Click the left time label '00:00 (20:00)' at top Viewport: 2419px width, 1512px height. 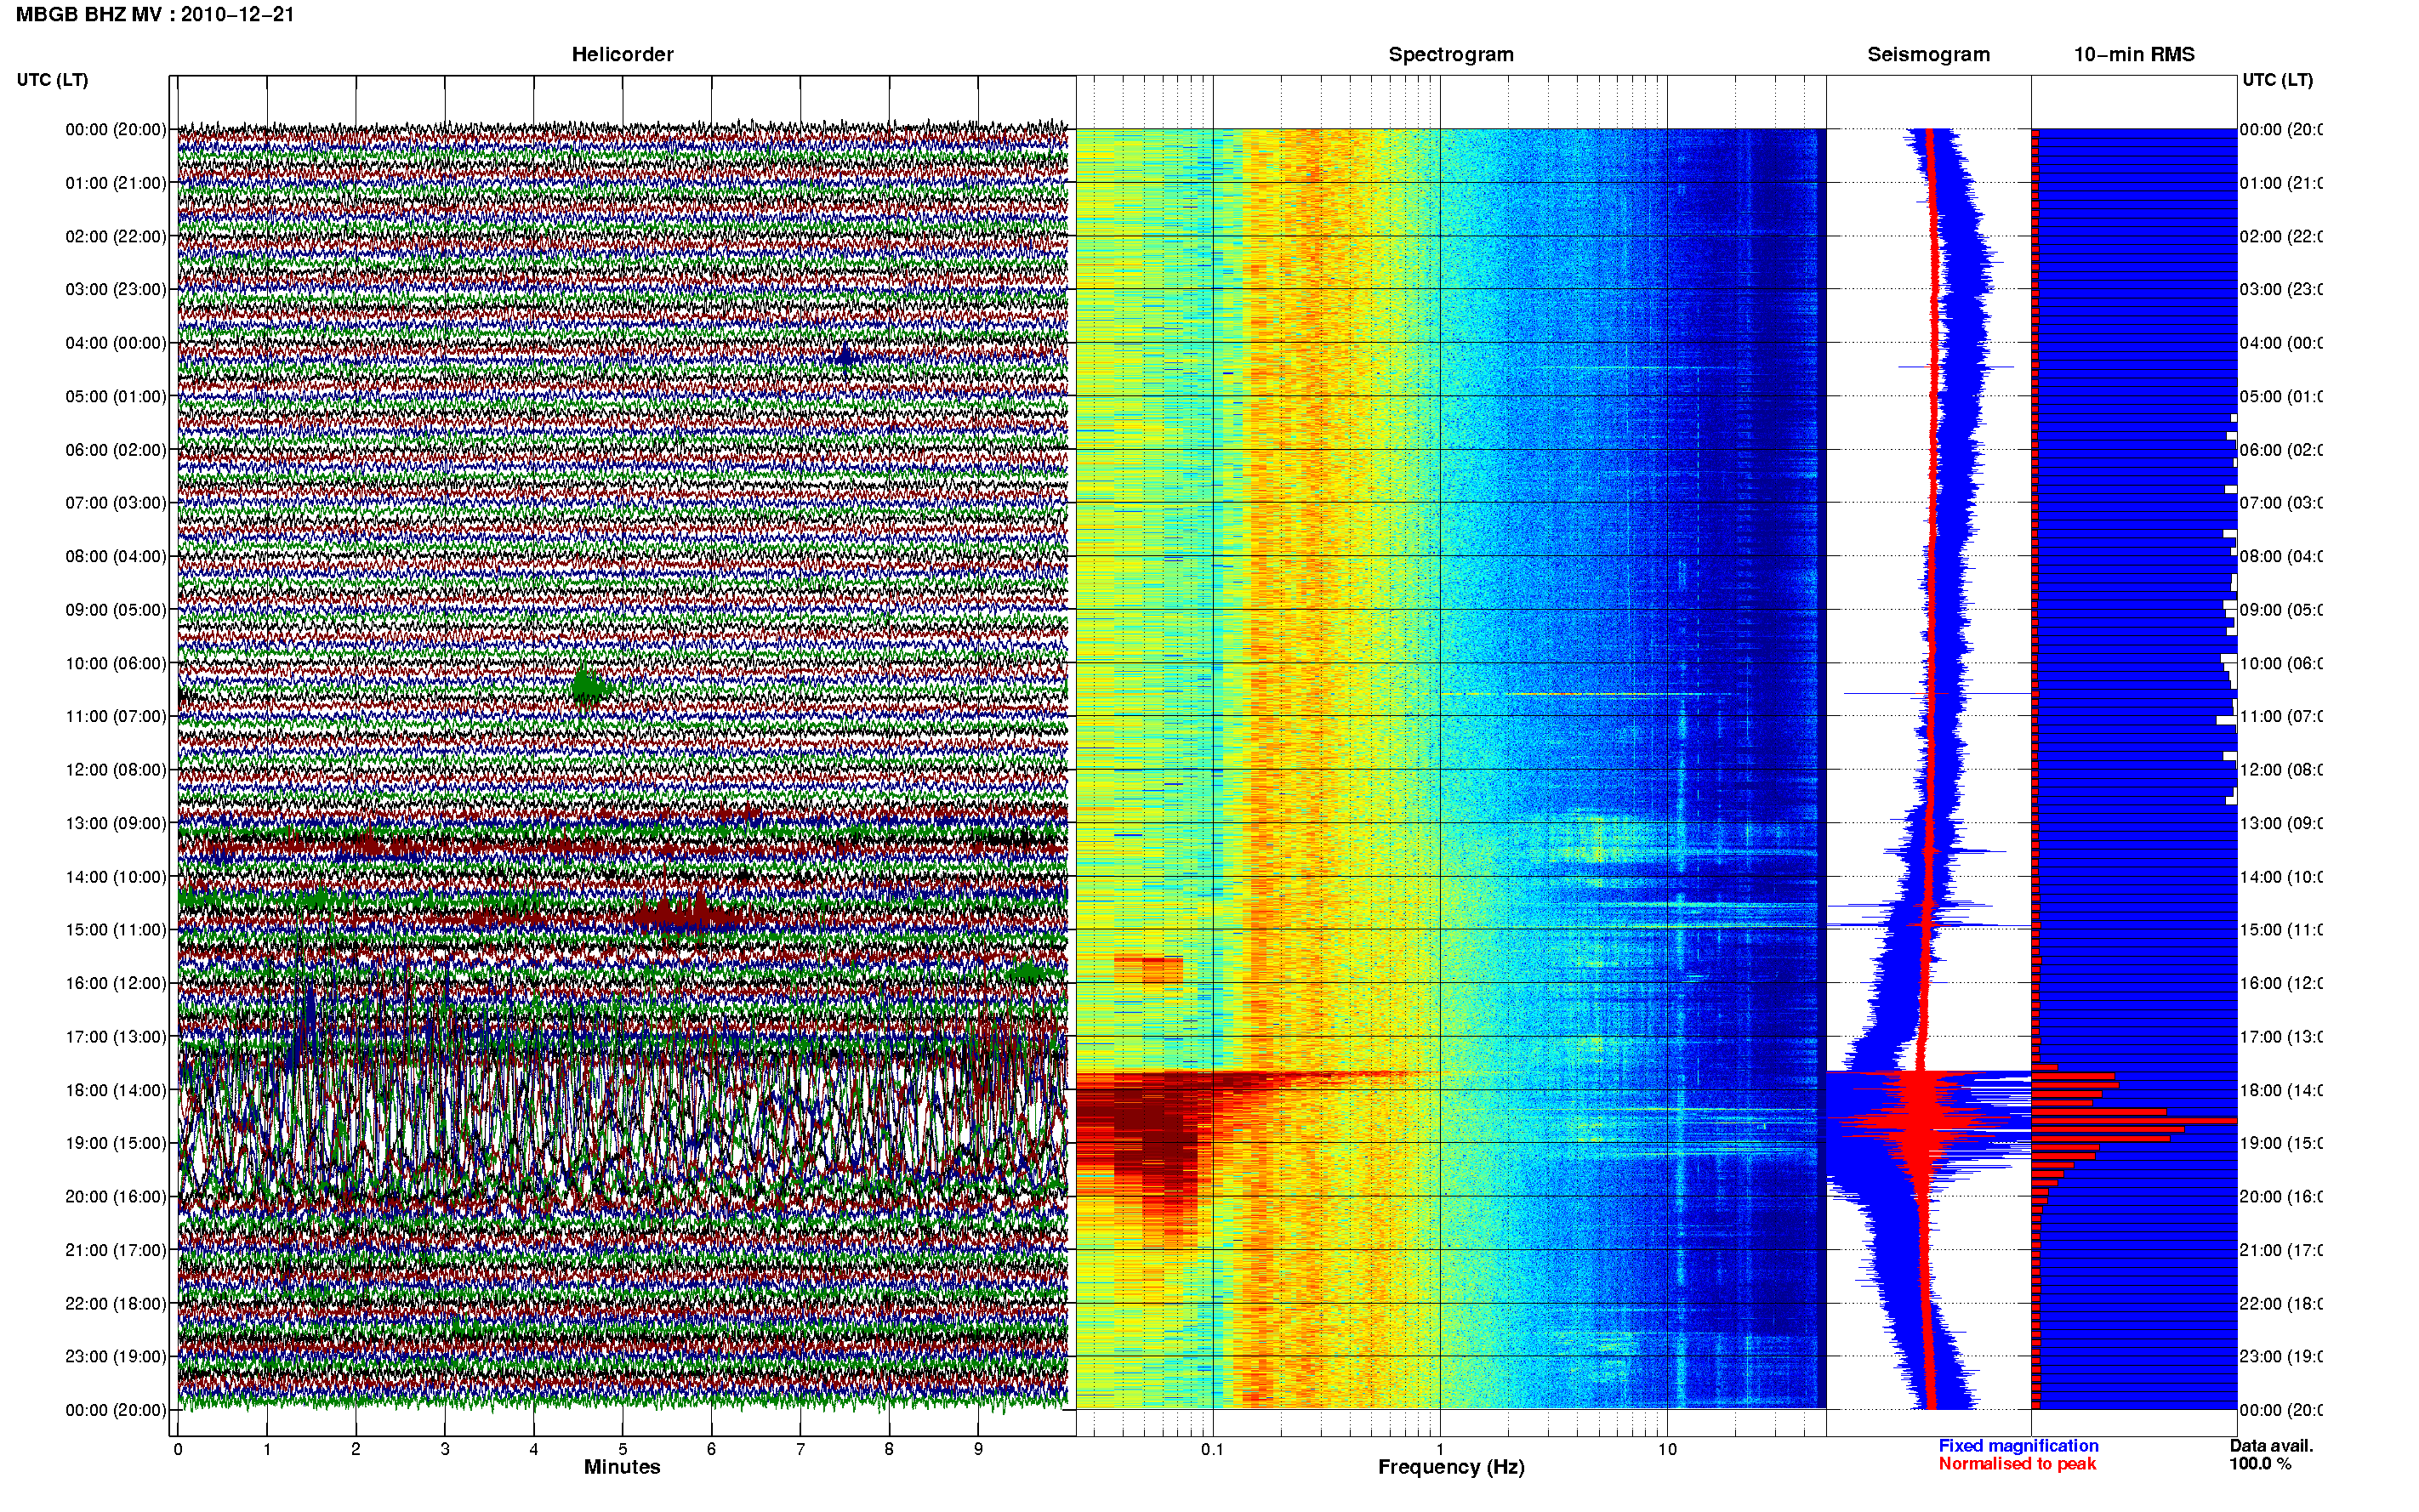point(116,129)
